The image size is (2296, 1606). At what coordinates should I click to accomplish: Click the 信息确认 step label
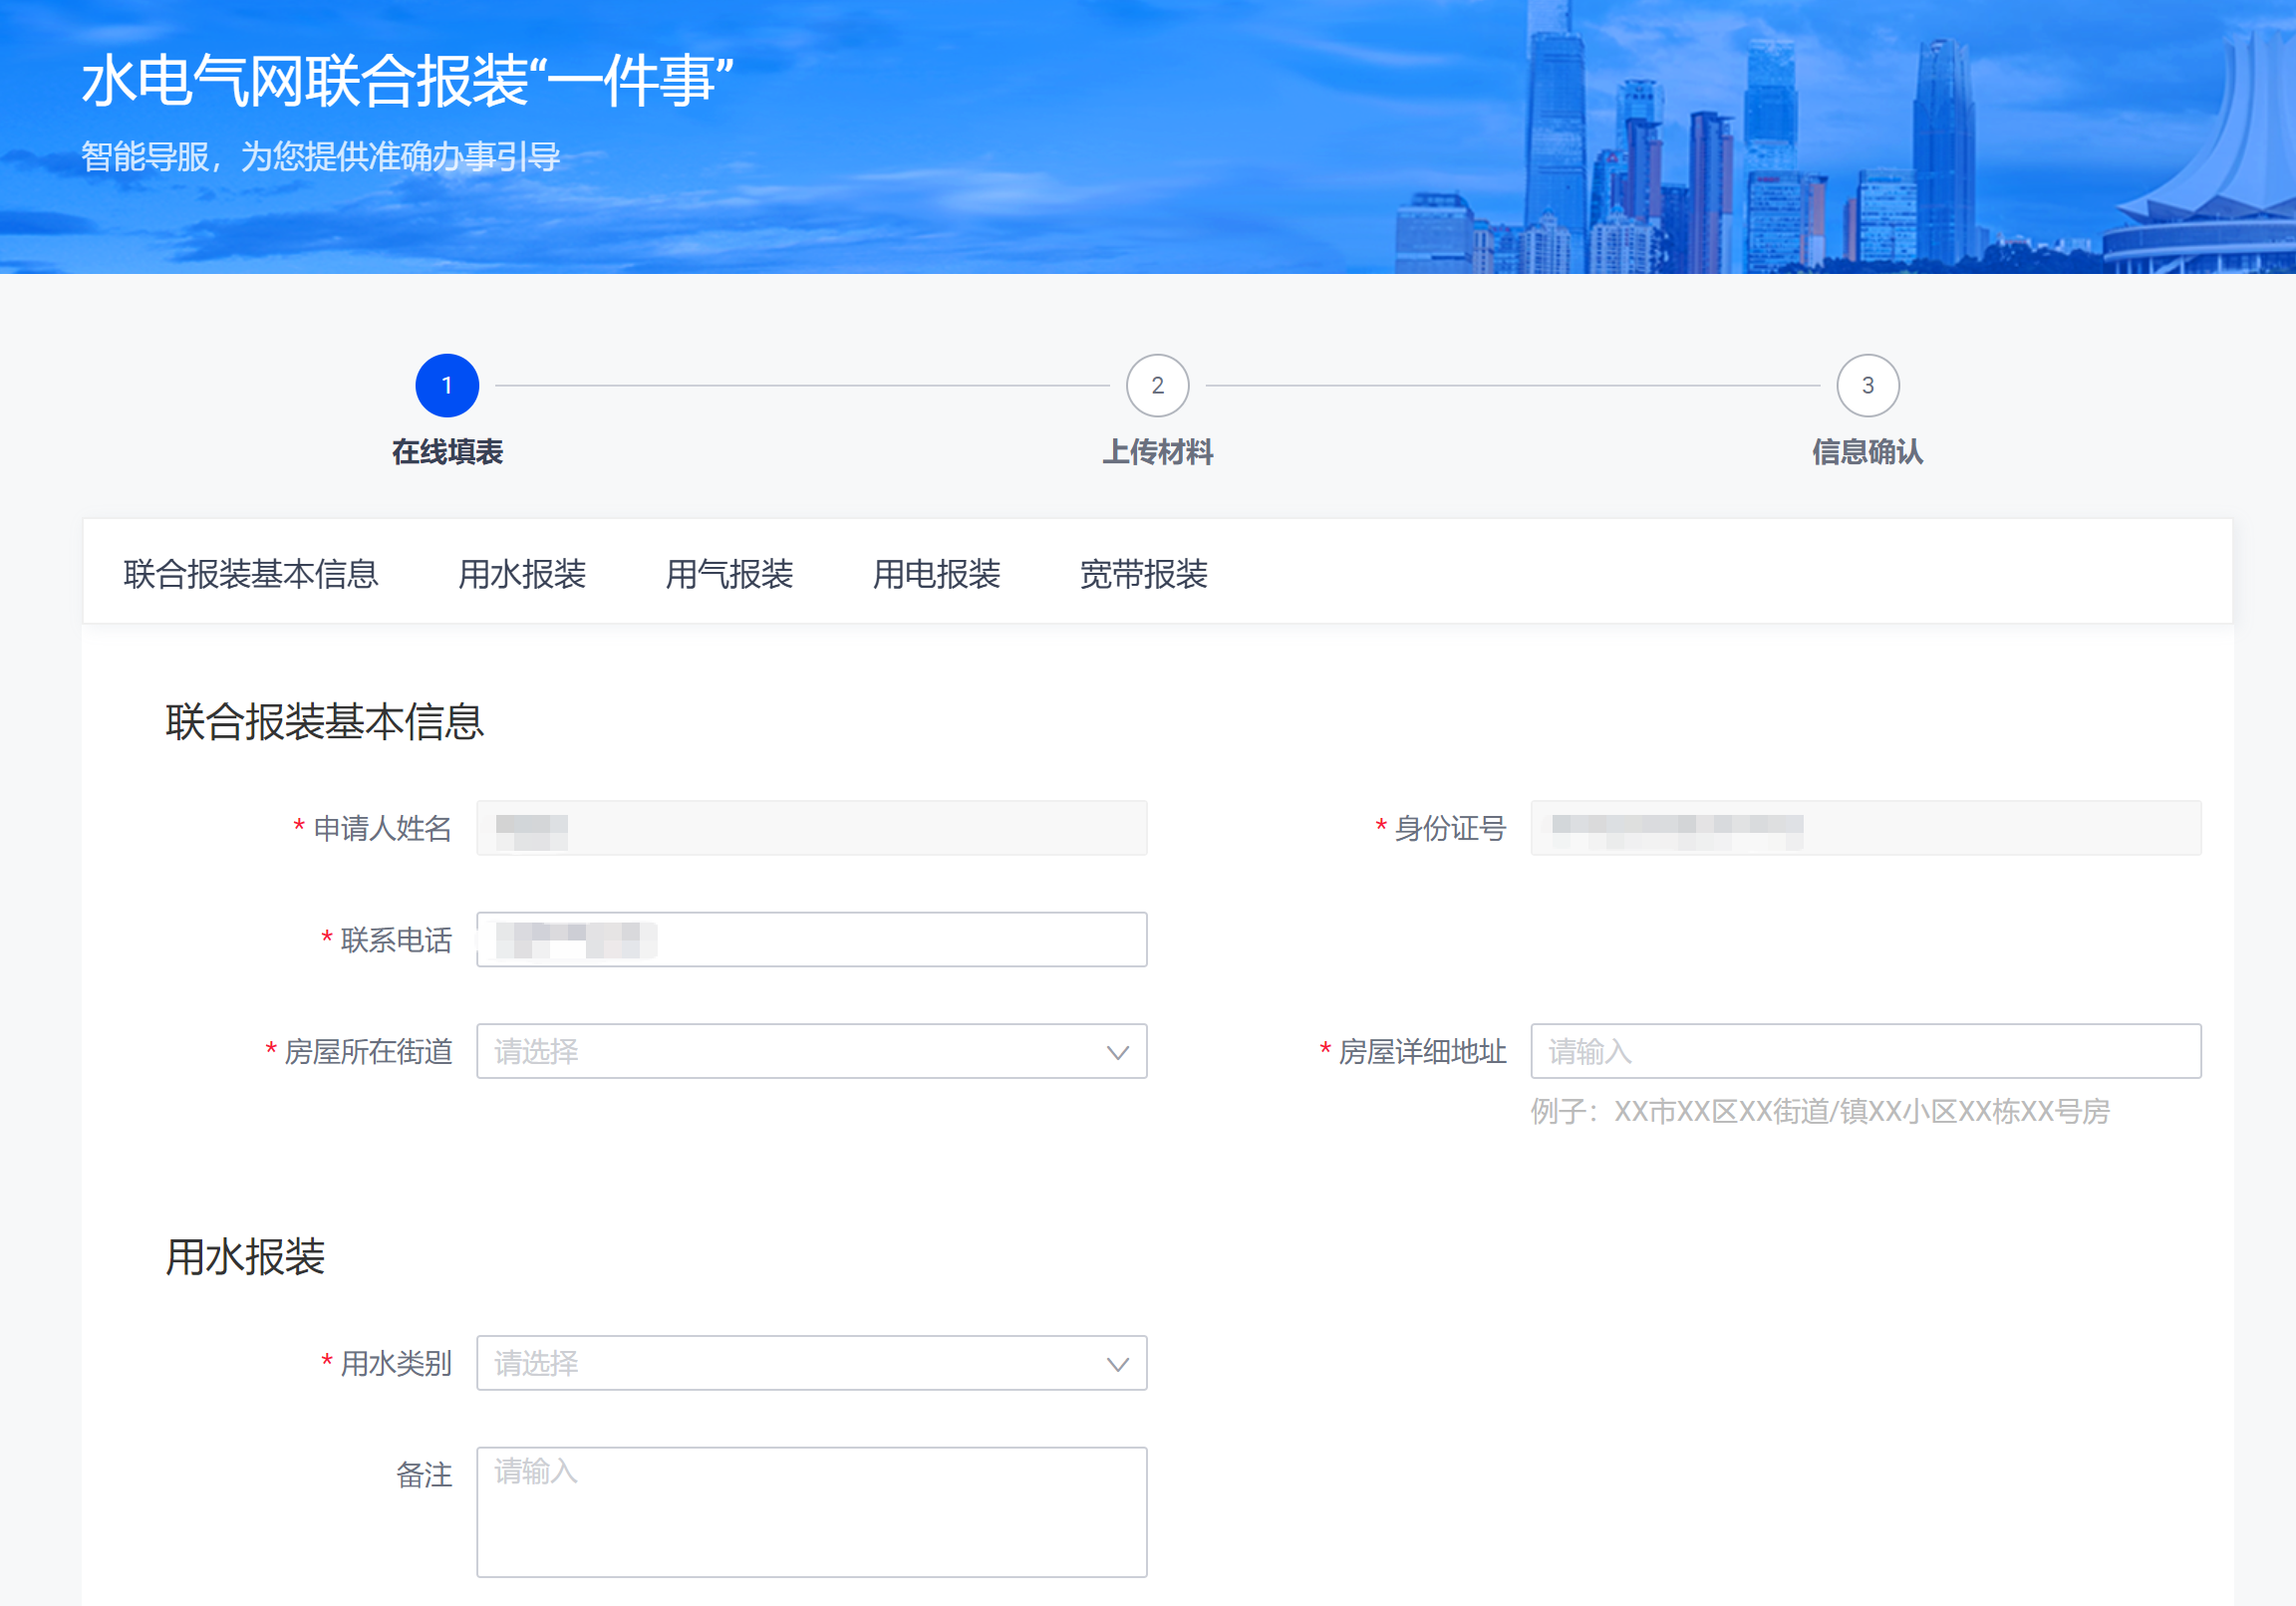pos(1867,452)
